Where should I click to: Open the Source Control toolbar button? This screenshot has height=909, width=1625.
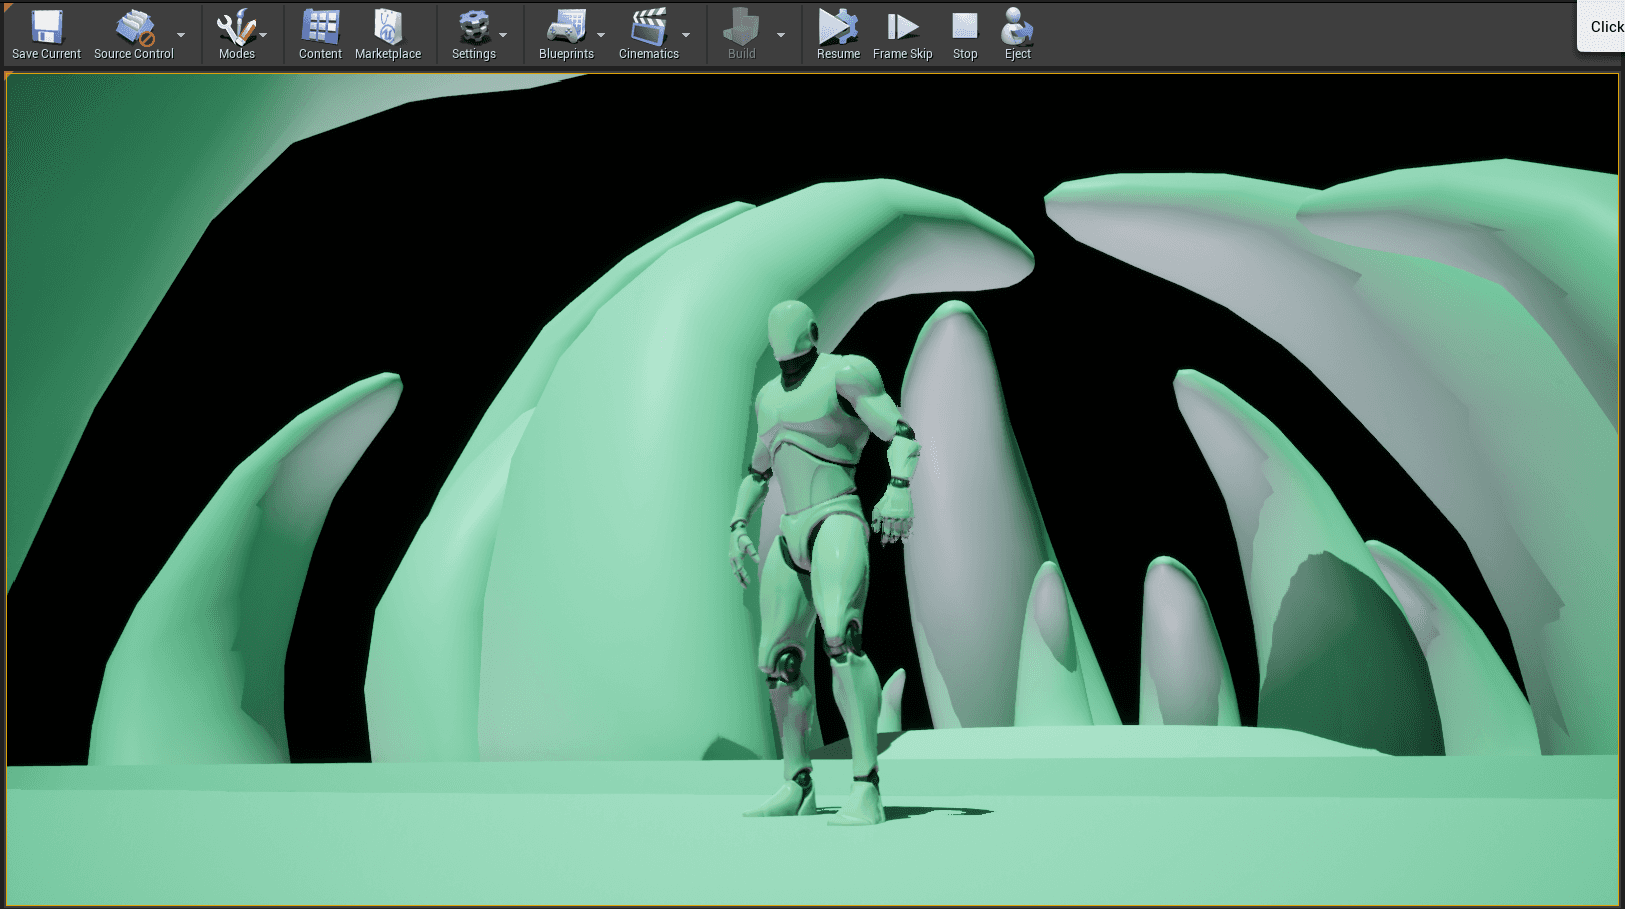pos(134,28)
